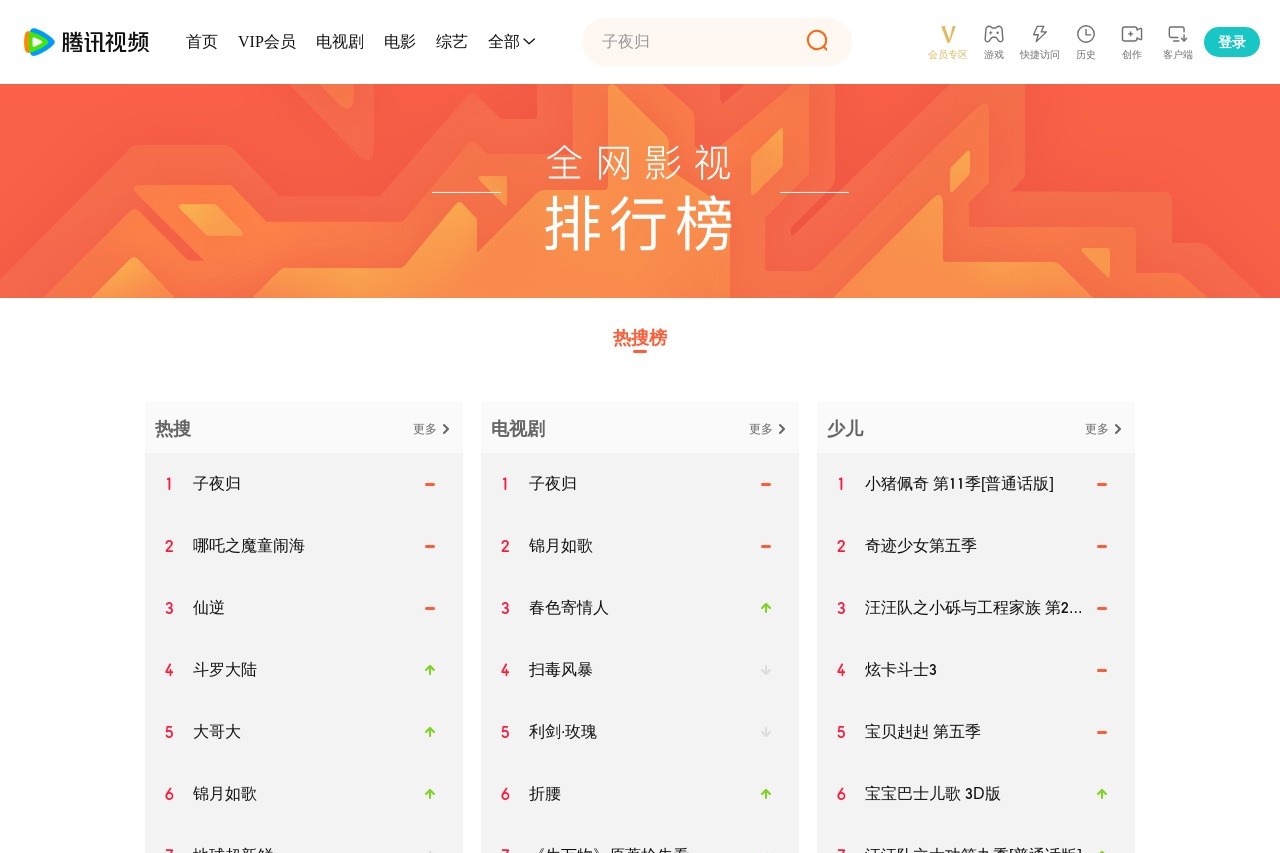
Task: Click the Tencent Video logo
Action: [x=87, y=42]
